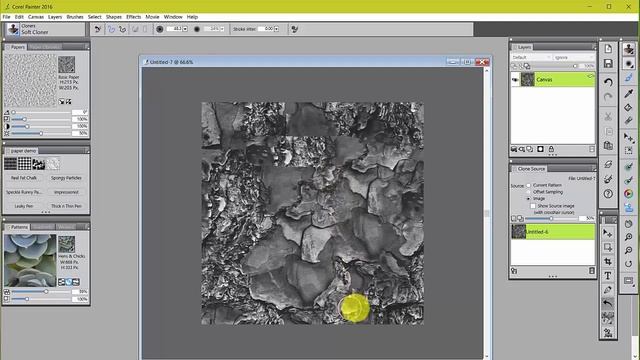Click the Save icon
640x360 pixels.
[x=608, y=63]
